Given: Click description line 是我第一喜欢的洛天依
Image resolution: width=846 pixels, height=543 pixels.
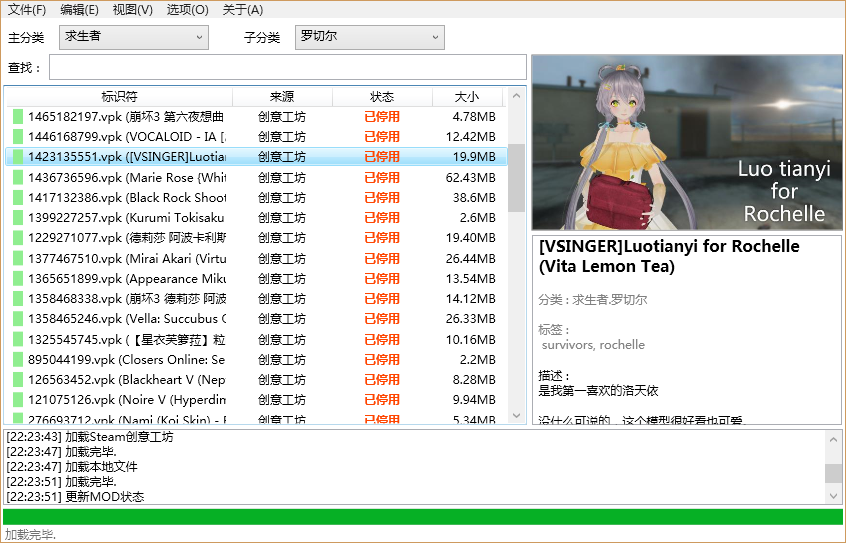Looking at the screenshot, I should pos(598,390).
